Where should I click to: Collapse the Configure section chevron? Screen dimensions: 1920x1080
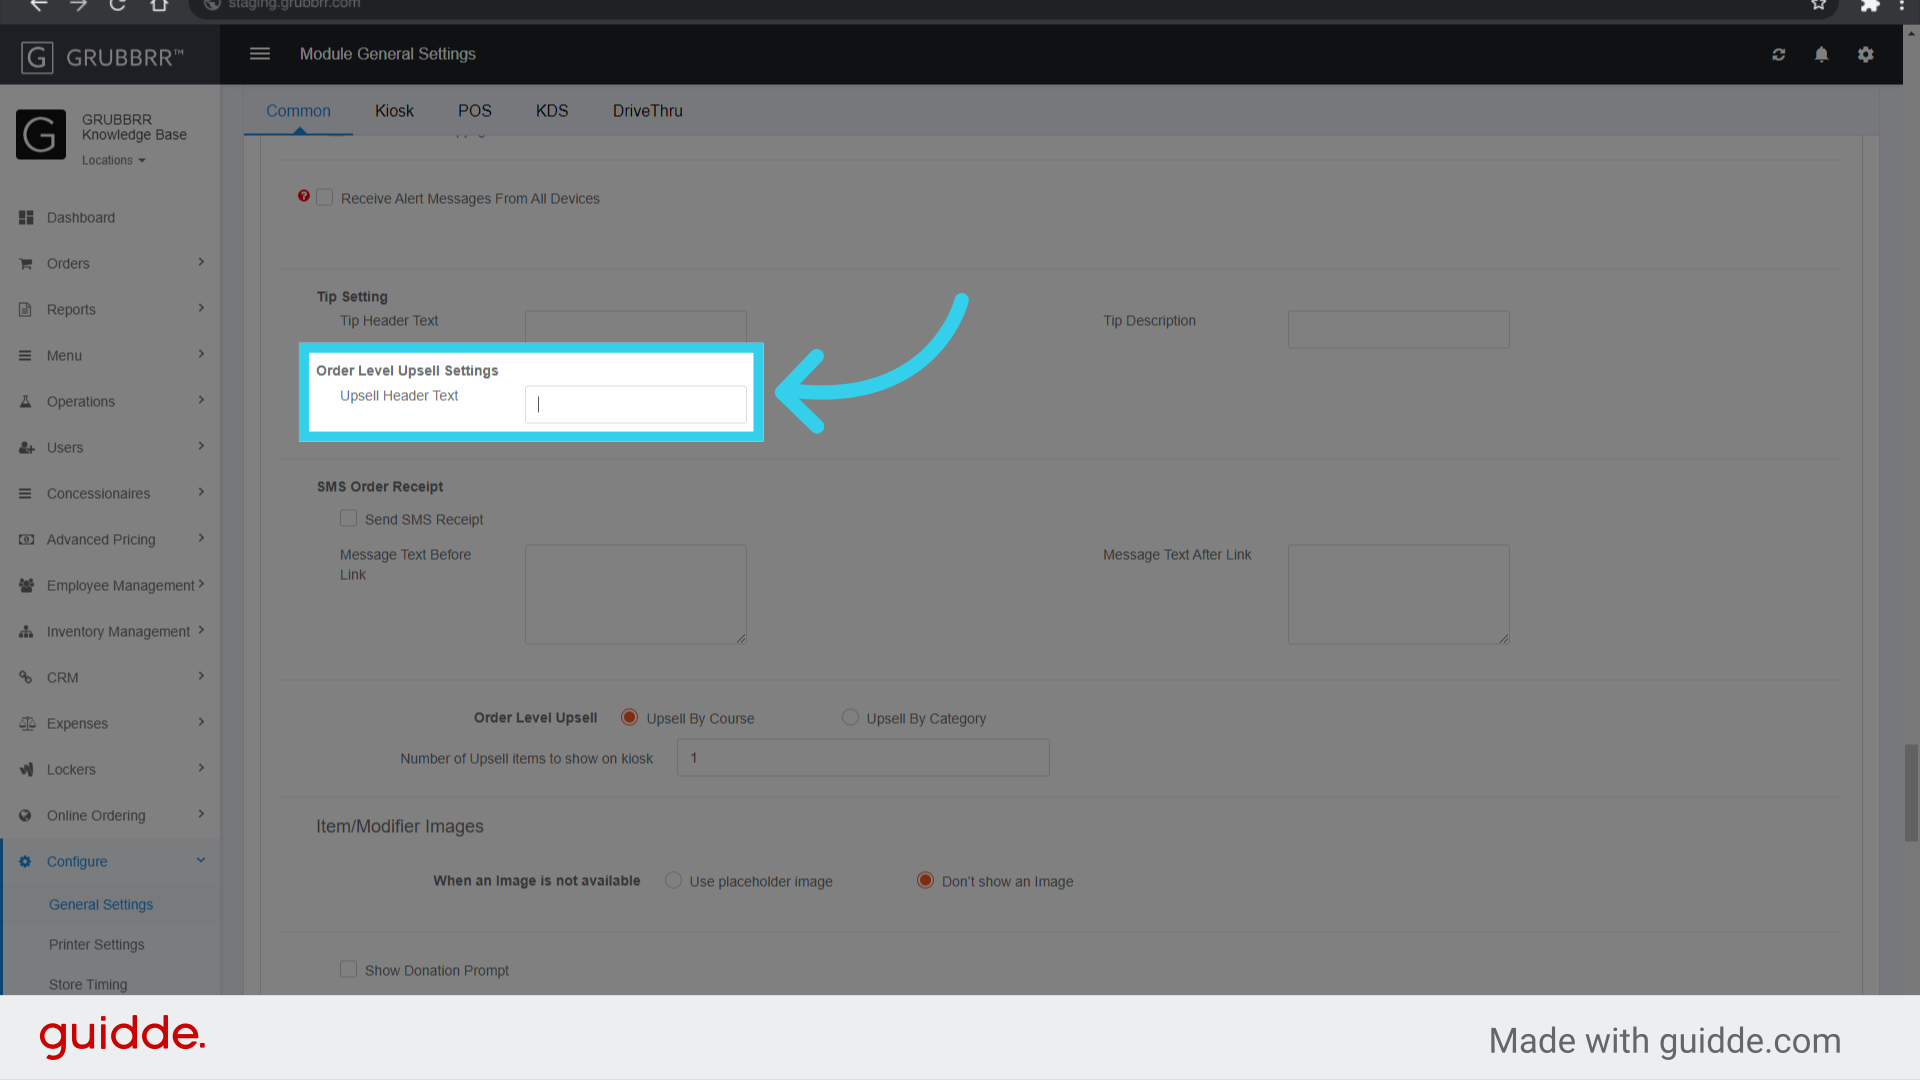pos(201,861)
